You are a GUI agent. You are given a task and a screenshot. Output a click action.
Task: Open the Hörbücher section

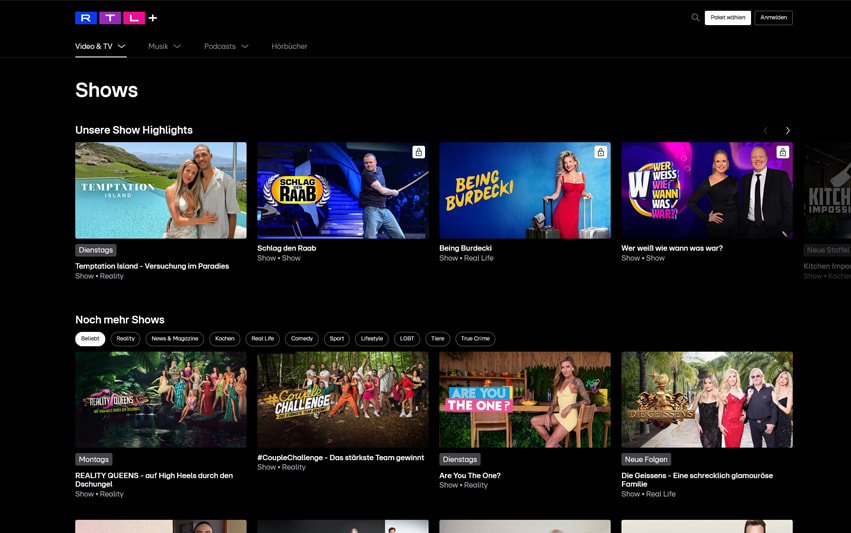coord(289,46)
